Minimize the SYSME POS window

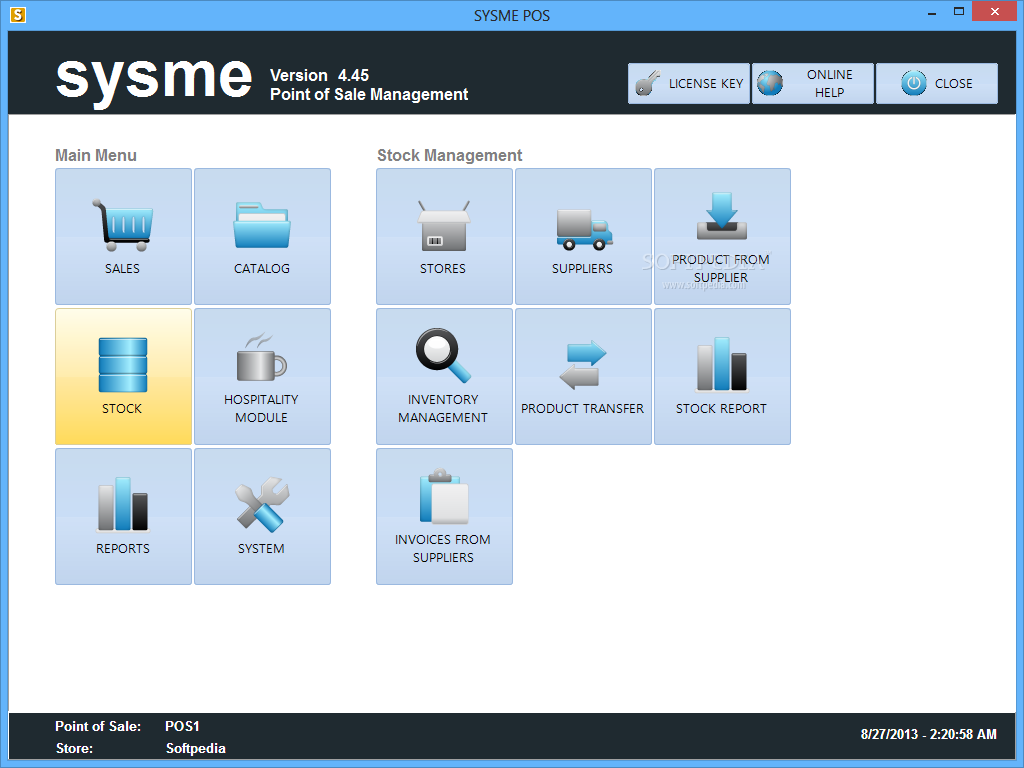point(932,12)
